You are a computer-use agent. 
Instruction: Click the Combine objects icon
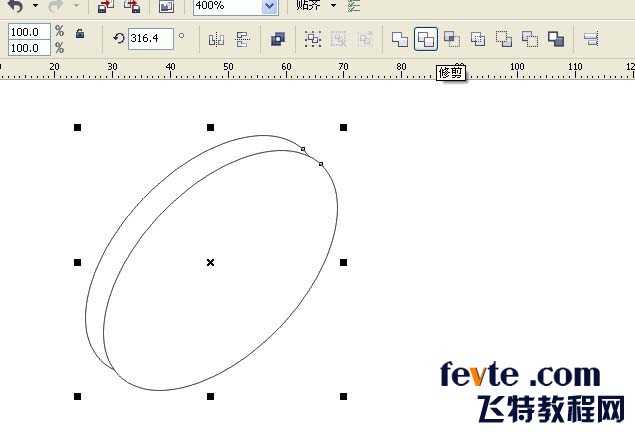278,39
